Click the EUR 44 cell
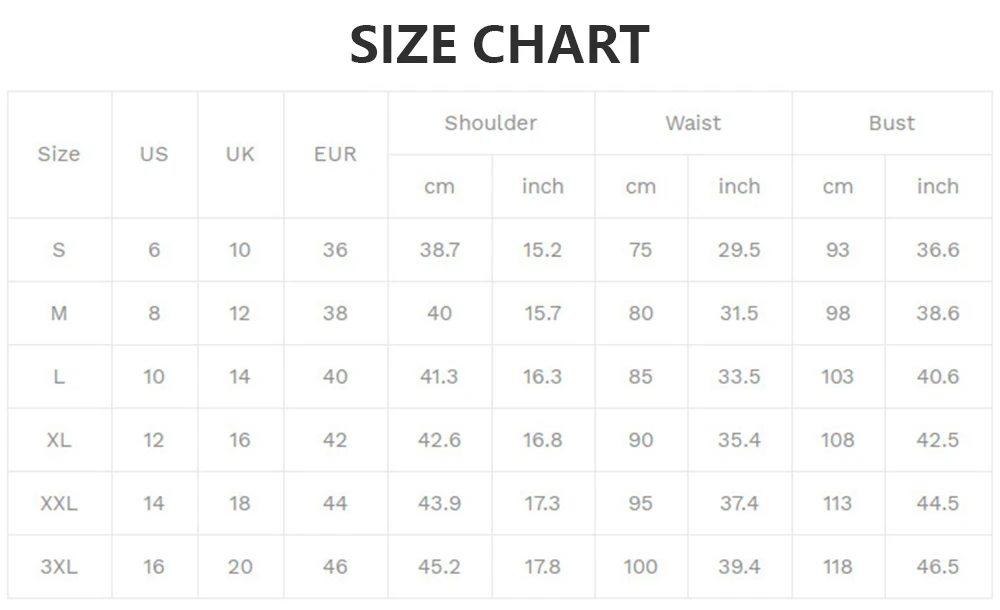This screenshot has width=1000, height=610. 335,503
